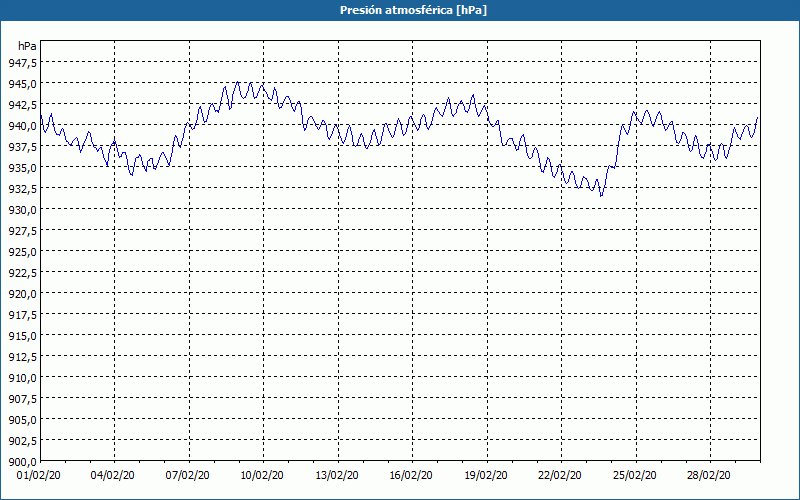
Task: Click the 04/02/20 date label
Action: 113,476
